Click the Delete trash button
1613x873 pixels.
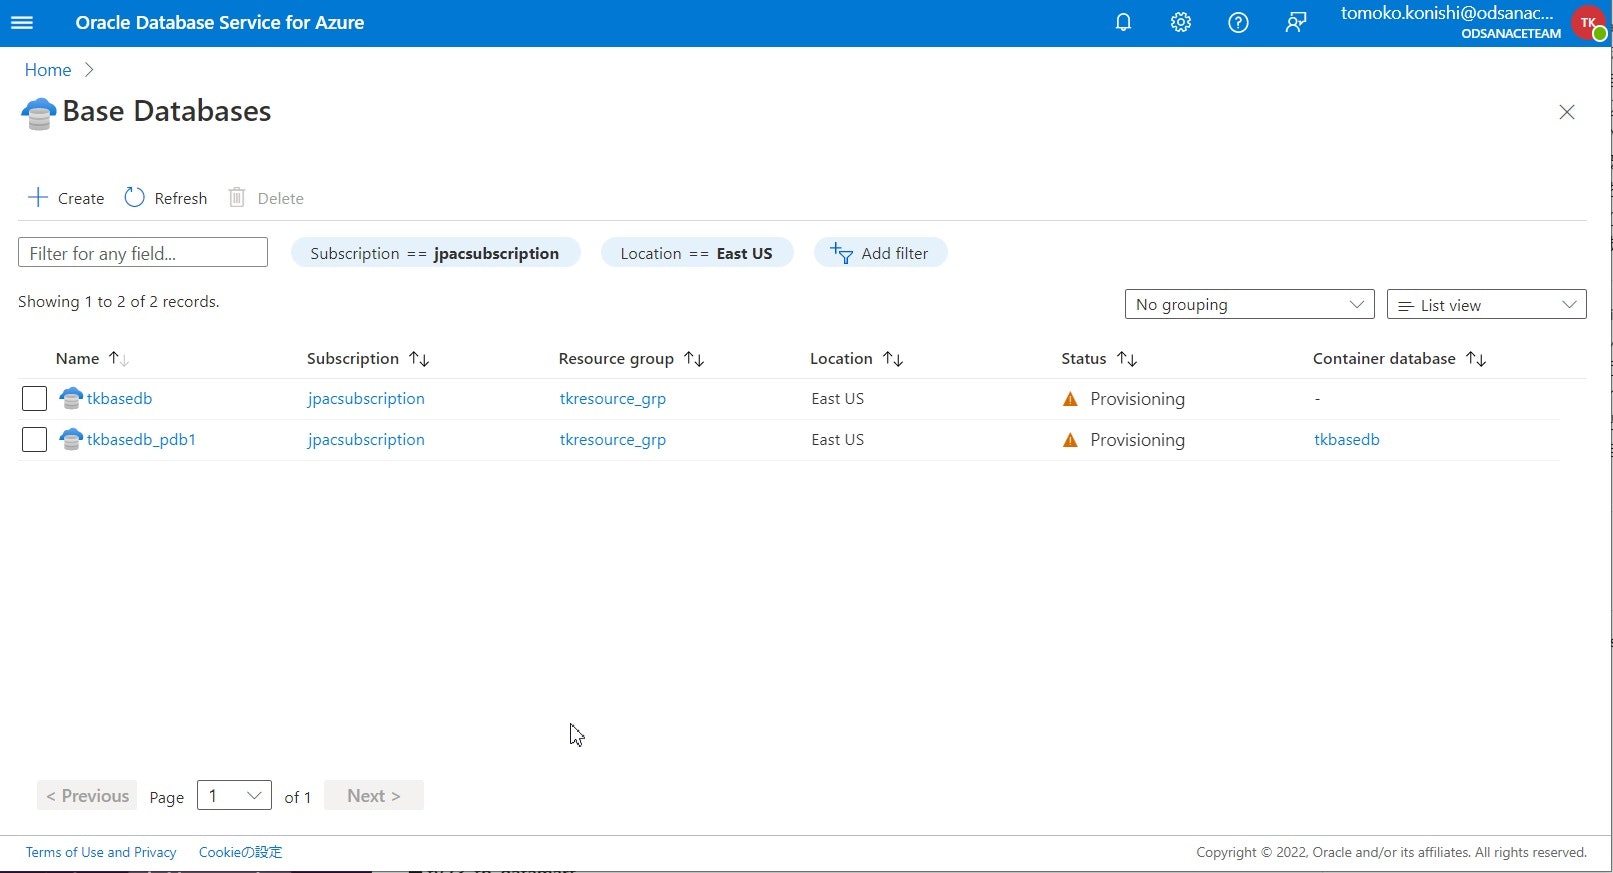coord(266,198)
